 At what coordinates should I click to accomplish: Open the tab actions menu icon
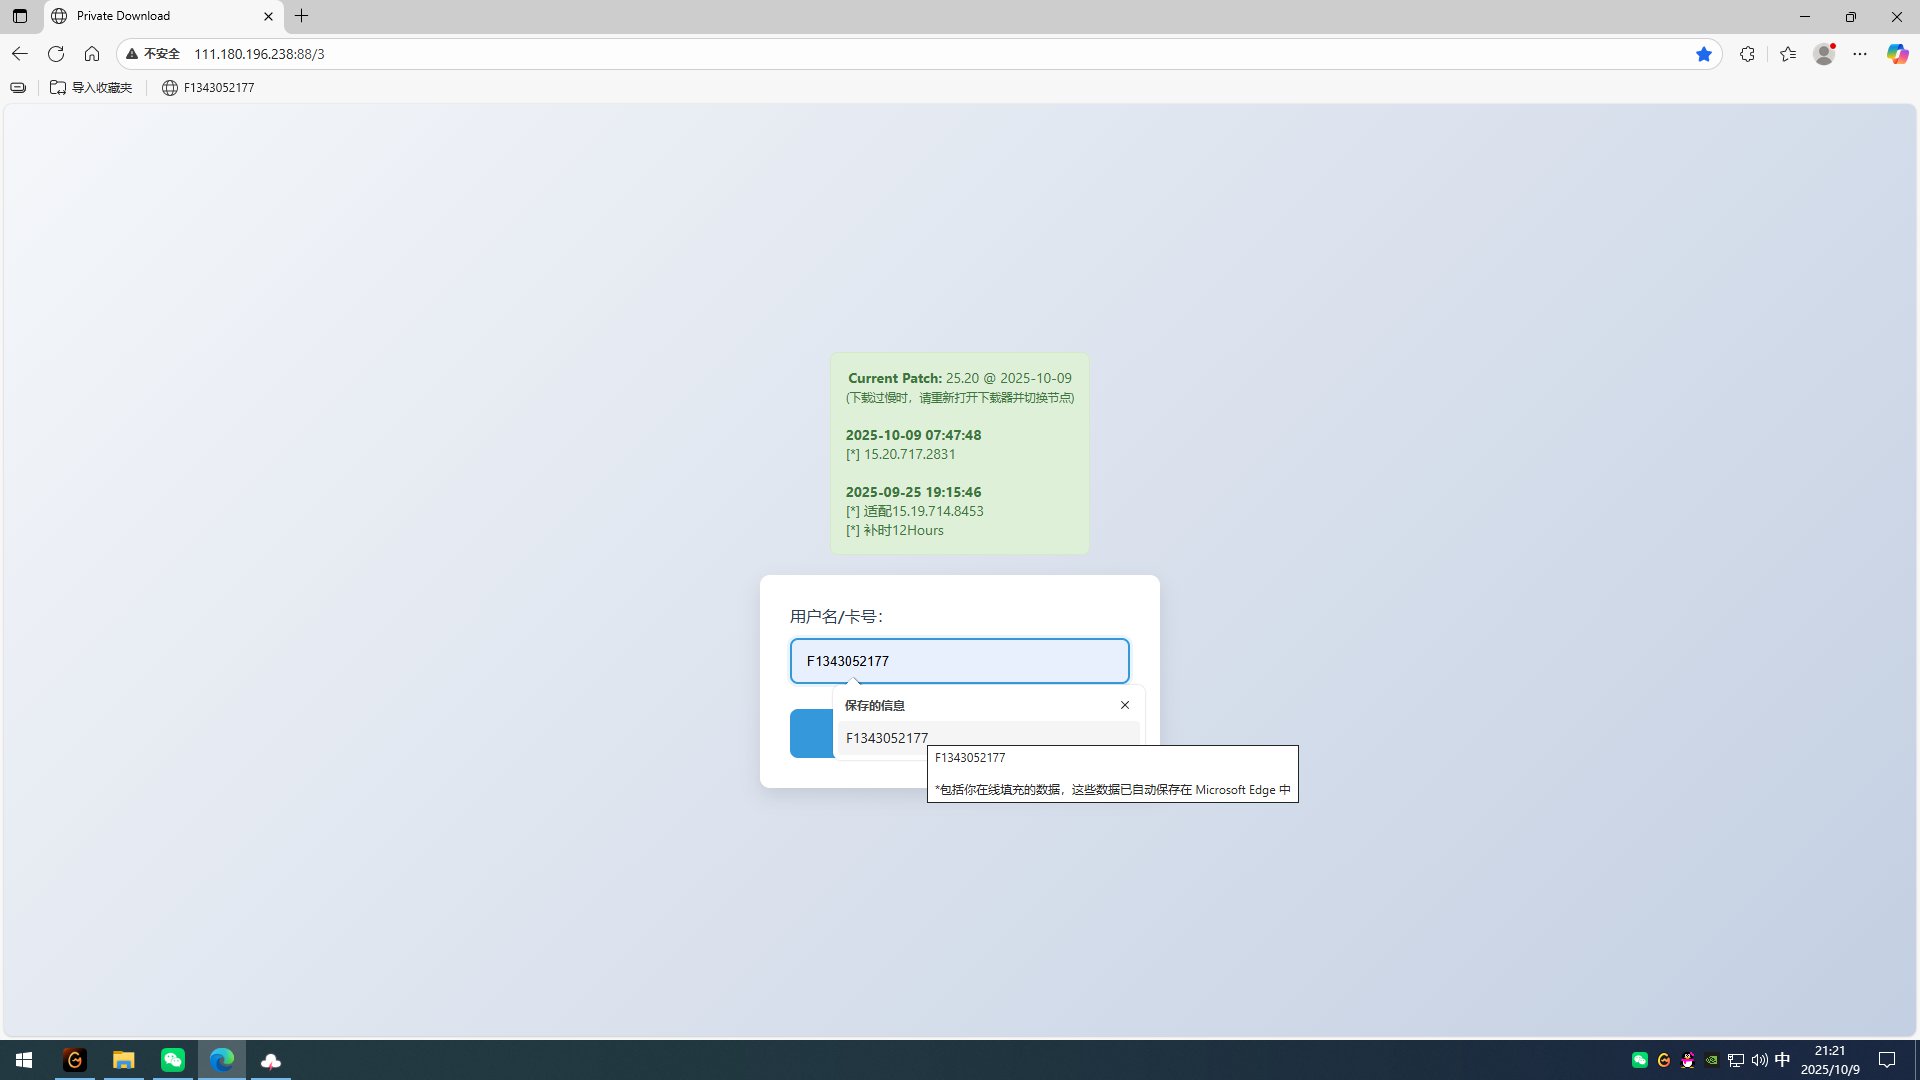[x=20, y=16]
